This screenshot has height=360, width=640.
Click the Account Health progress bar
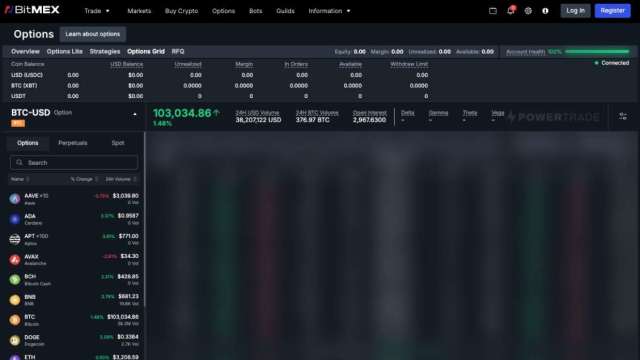(x=597, y=52)
